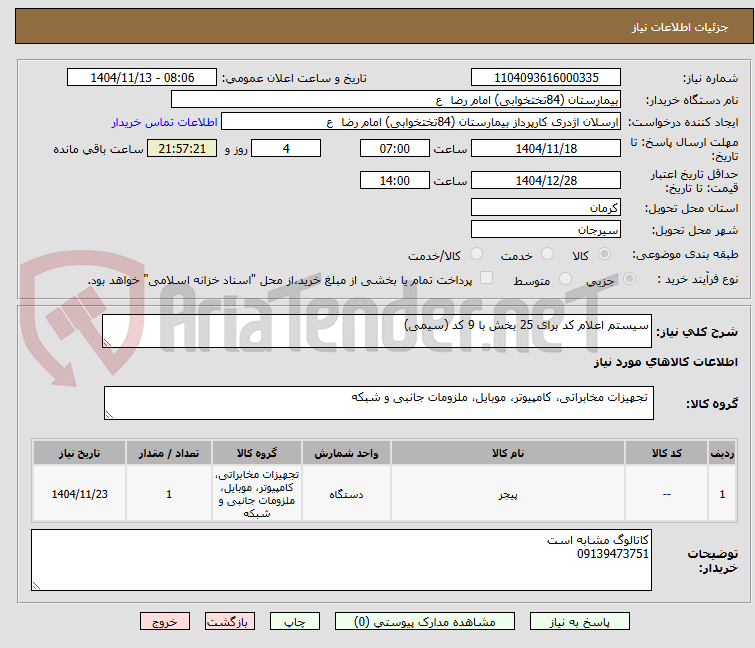
Task: Click the response deadline date 1404/11/18
Action: coord(546,148)
